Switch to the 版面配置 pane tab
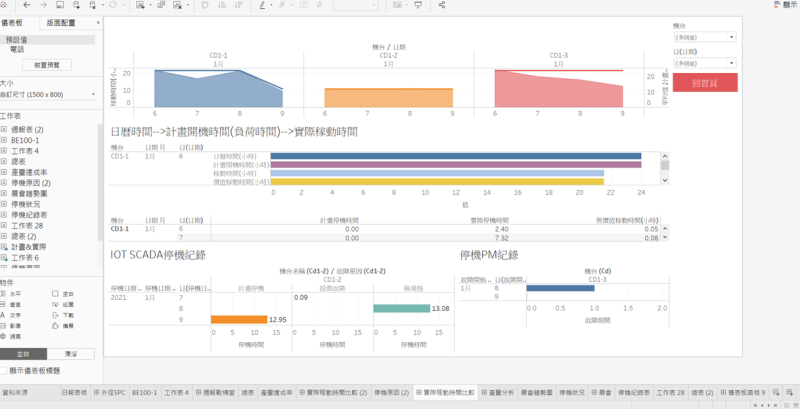The image size is (800, 409). pyautogui.click(x=61, y=22)
